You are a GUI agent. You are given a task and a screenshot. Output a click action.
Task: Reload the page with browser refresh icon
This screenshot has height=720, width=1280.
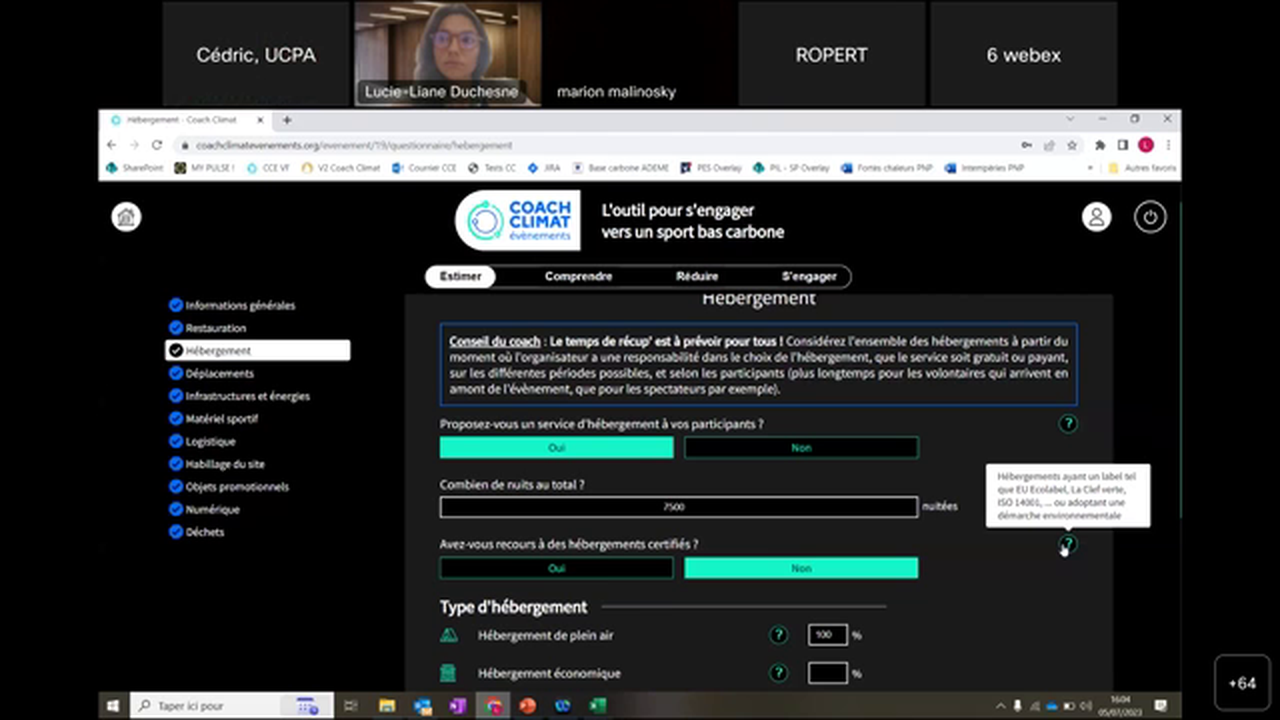click(157, 145)
